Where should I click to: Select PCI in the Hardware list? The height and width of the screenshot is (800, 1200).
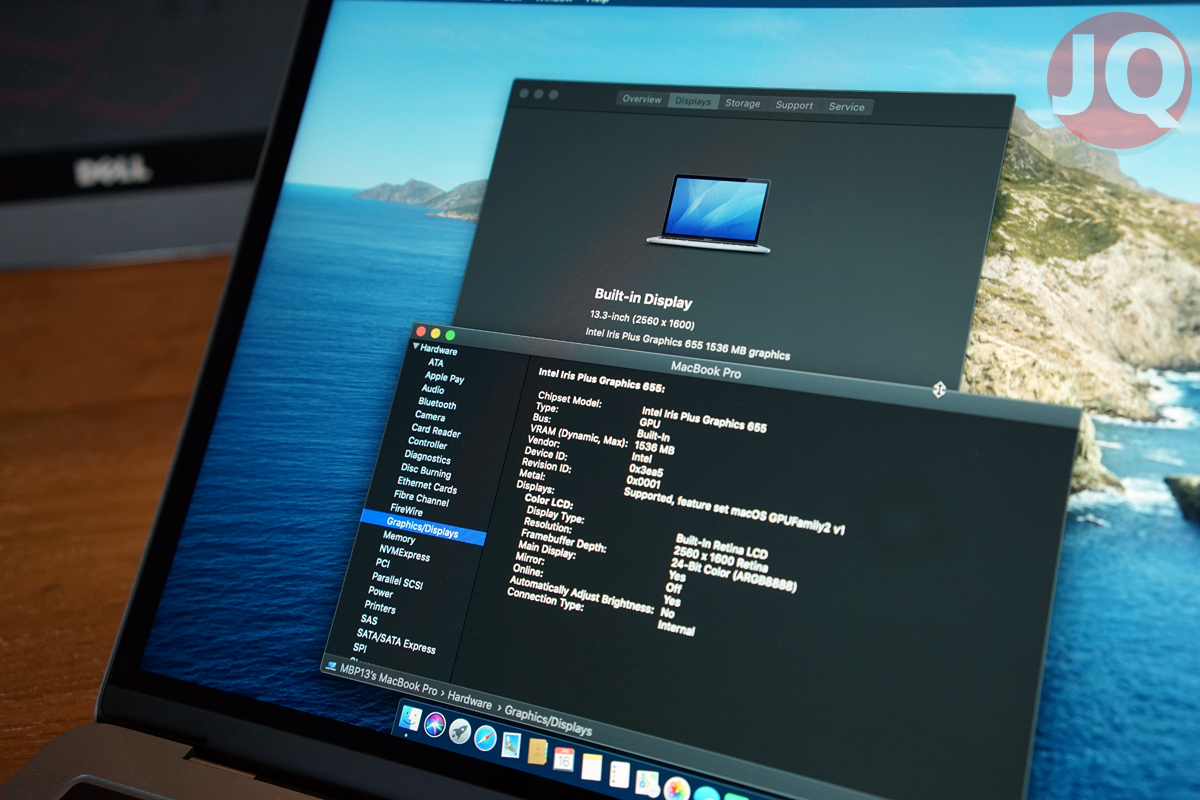click(x=383, y=565)
